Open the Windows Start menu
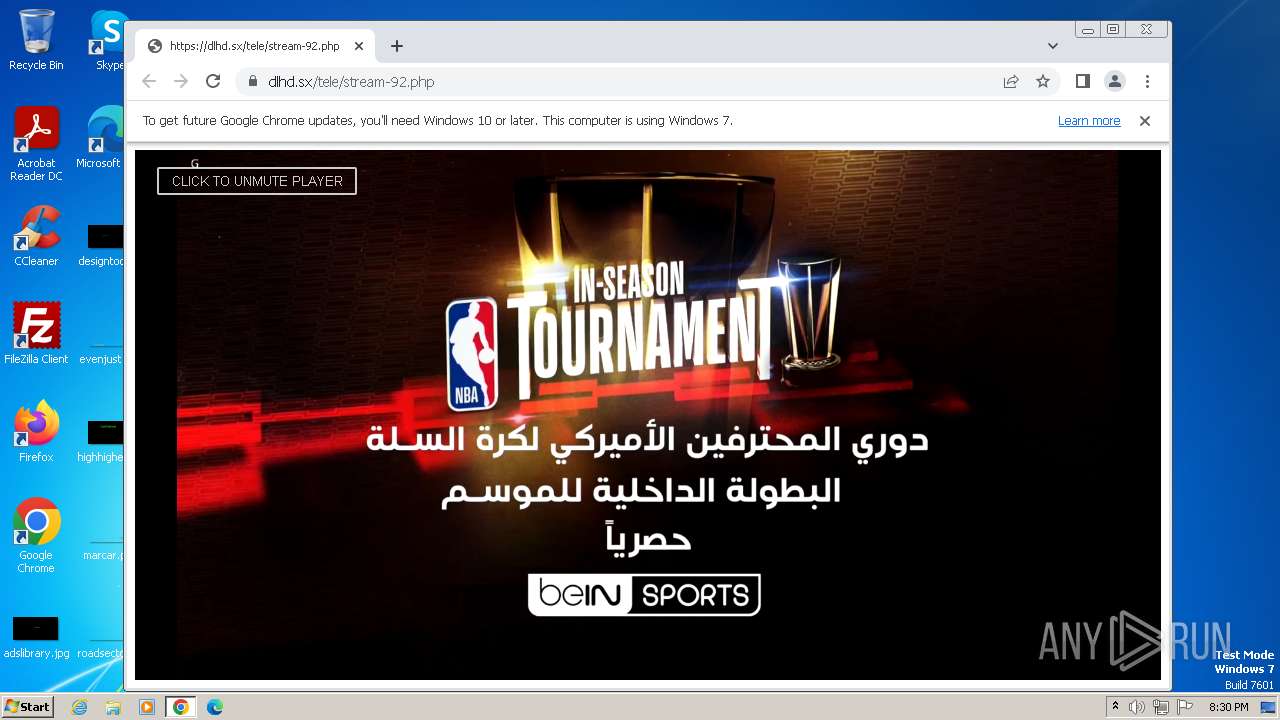 tap(27, 707)
